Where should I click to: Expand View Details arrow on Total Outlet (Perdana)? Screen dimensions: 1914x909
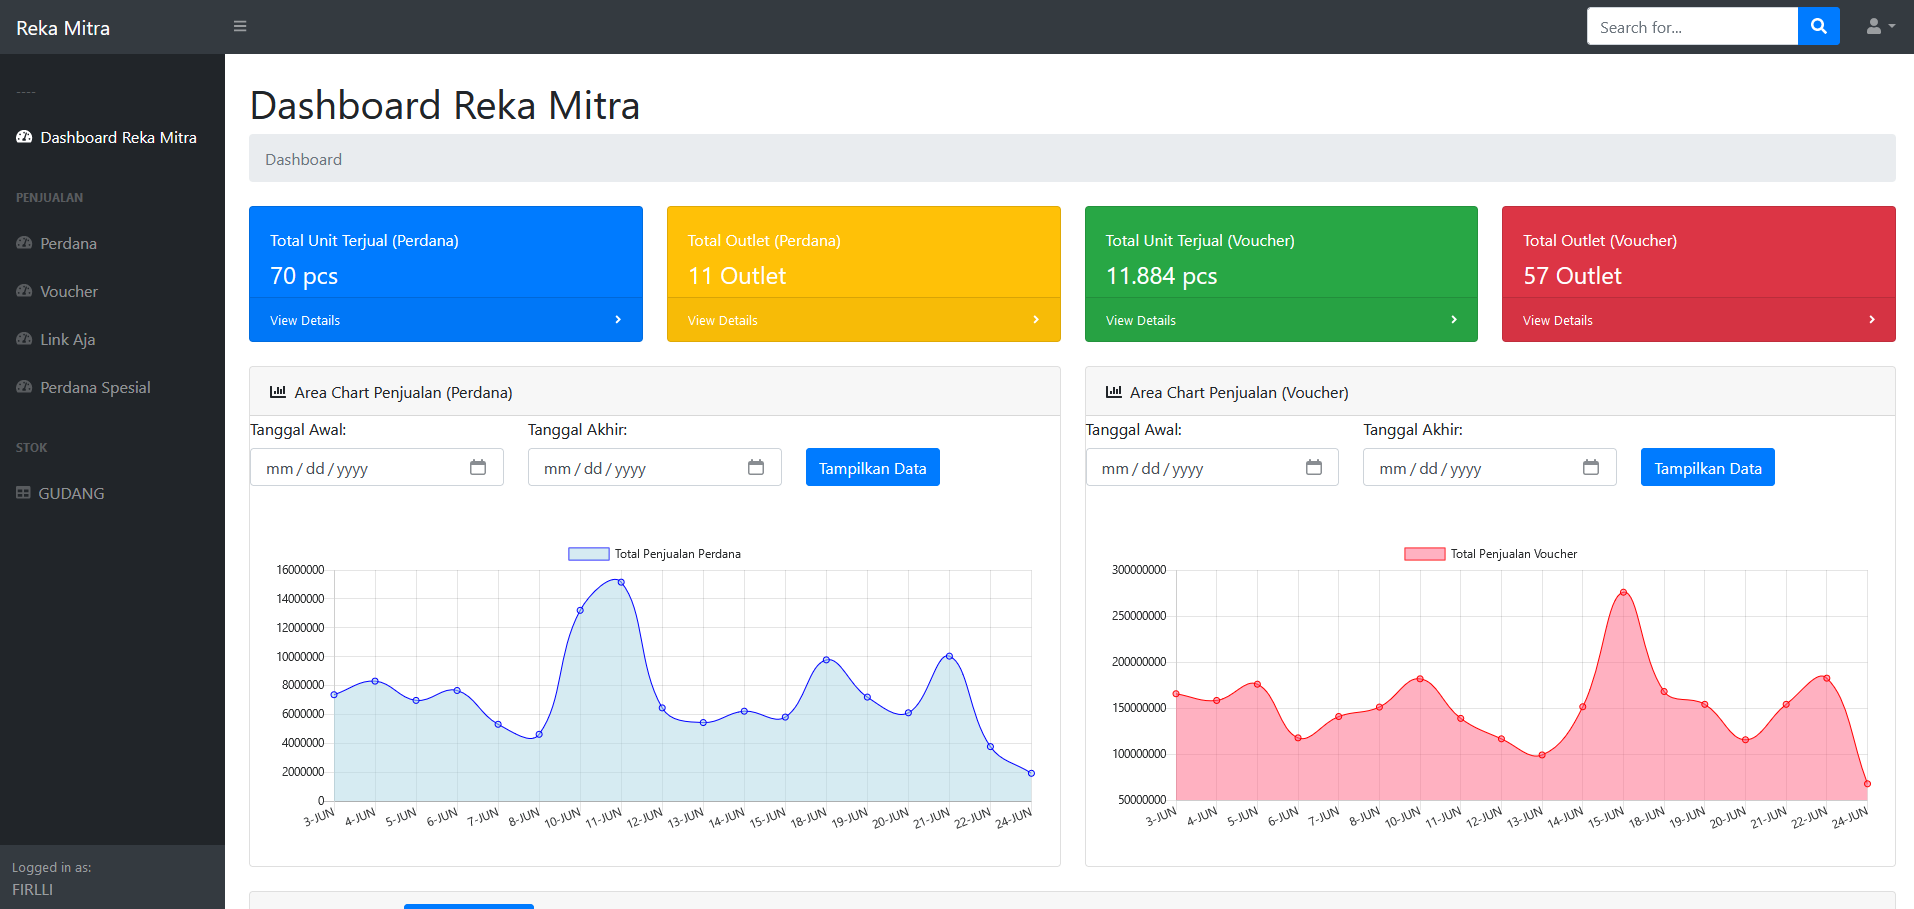[1036, 320]
